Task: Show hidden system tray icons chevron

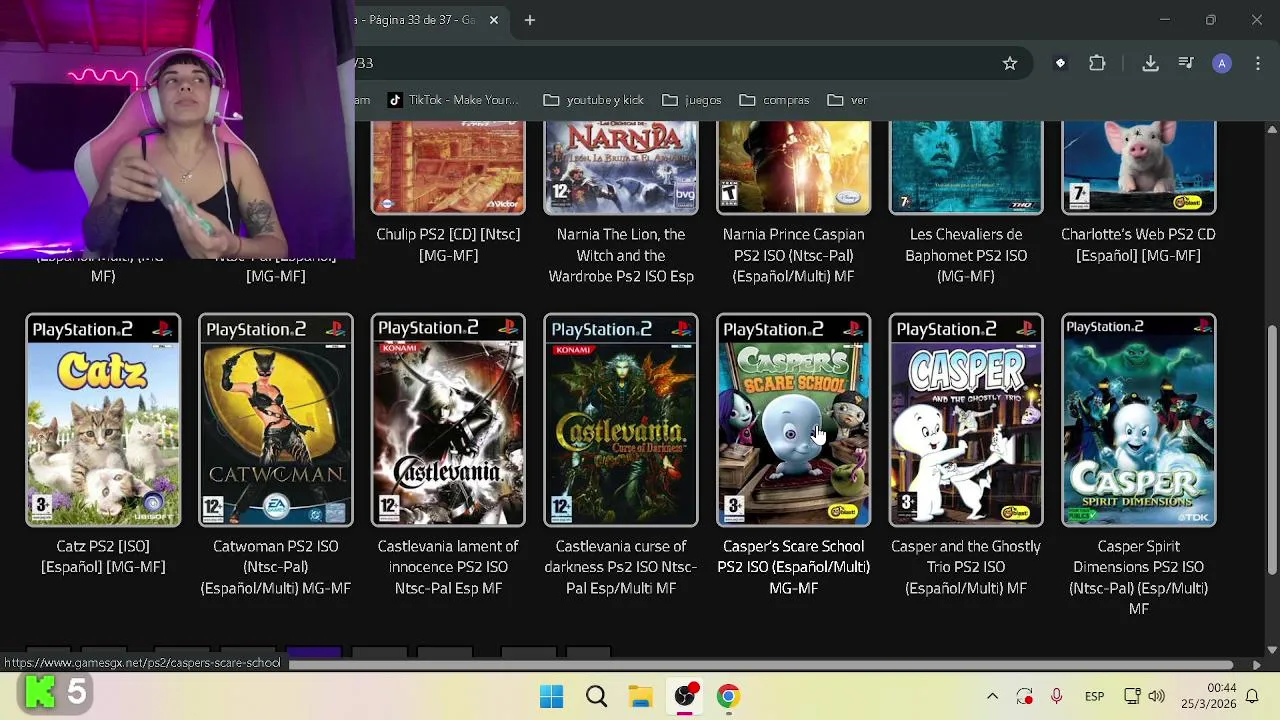Action: 992,696
